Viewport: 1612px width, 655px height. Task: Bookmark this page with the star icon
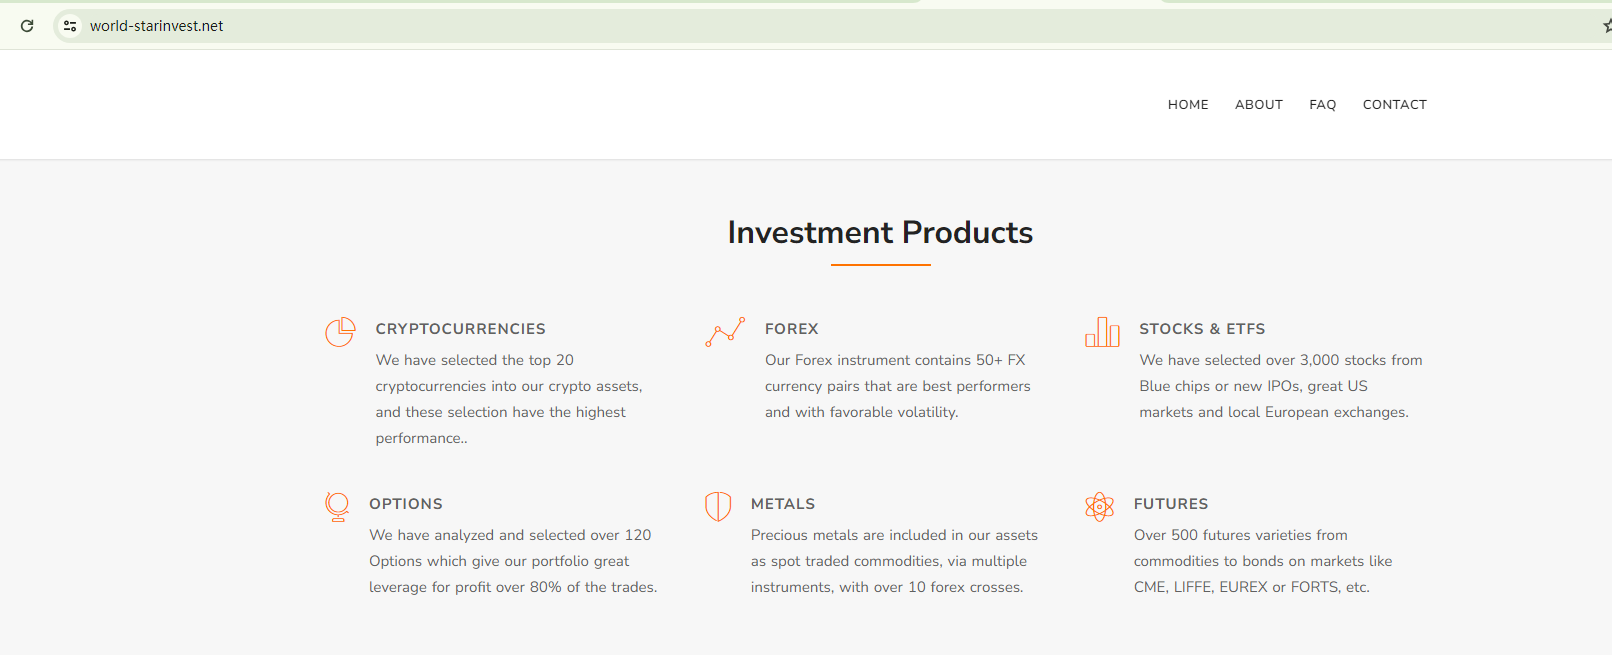pyautogui.click(x=1606, y=26)
